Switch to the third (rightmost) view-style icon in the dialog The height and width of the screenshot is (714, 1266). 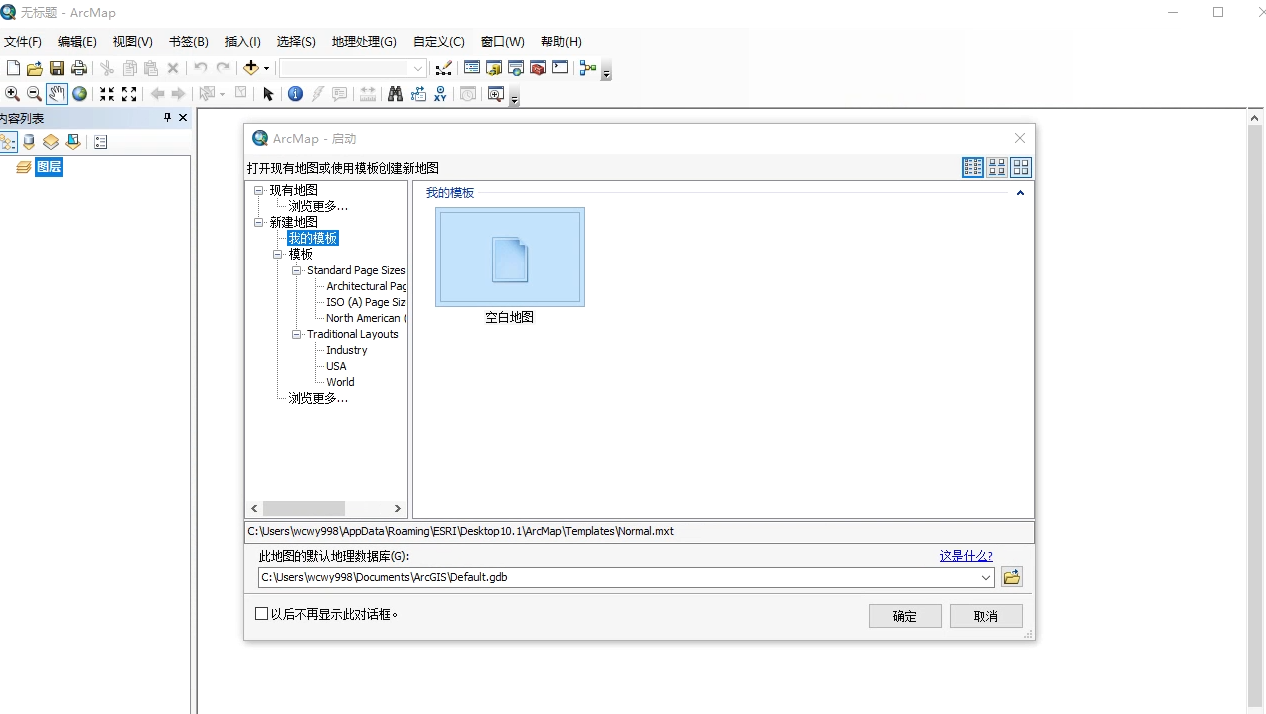click(1021, 167)
